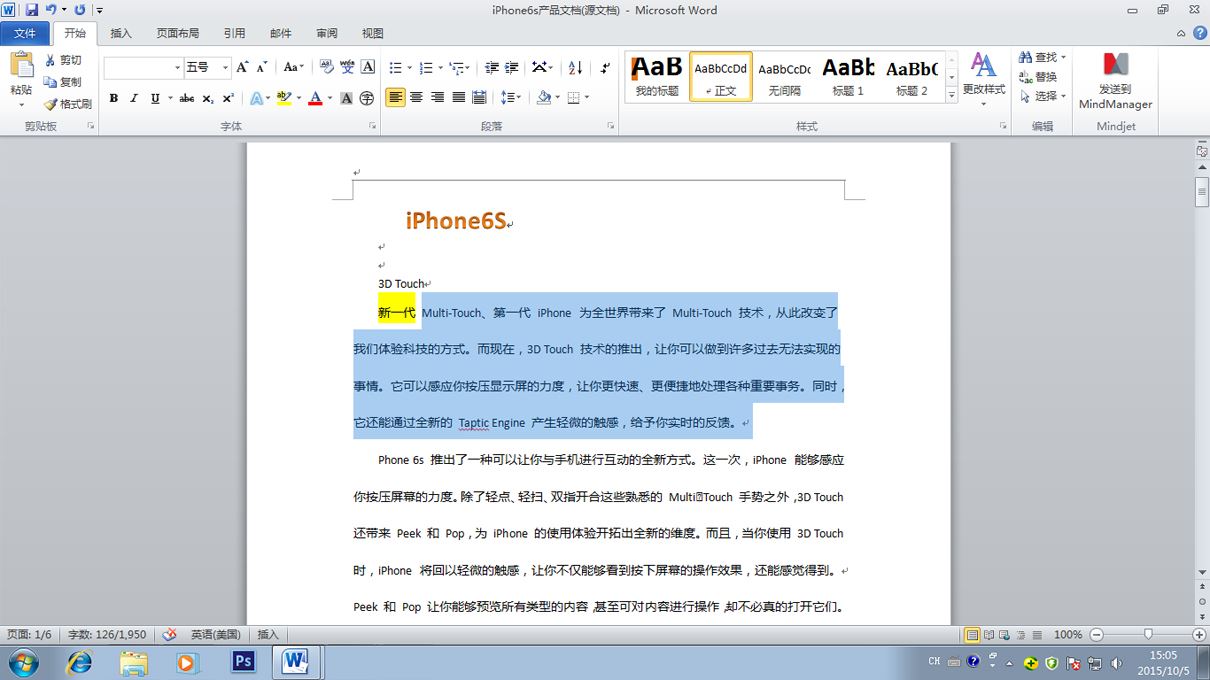Switch to the View (视图) tab
The height and width of the screenshot is (680, 1210).
click(373, 33)
